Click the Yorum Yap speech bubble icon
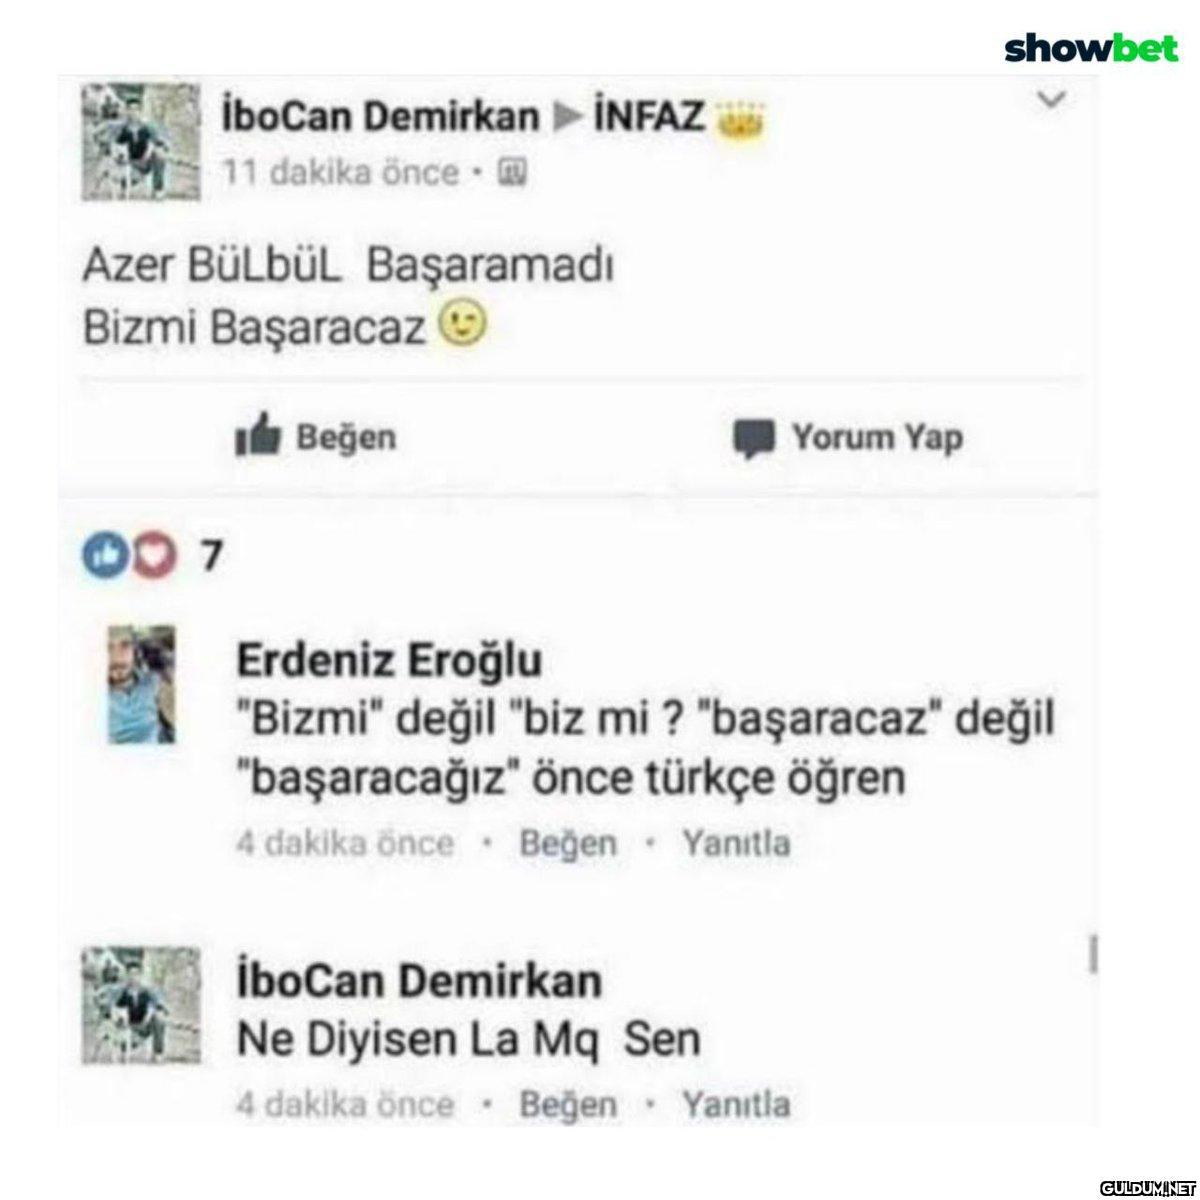 coord(753,439)
